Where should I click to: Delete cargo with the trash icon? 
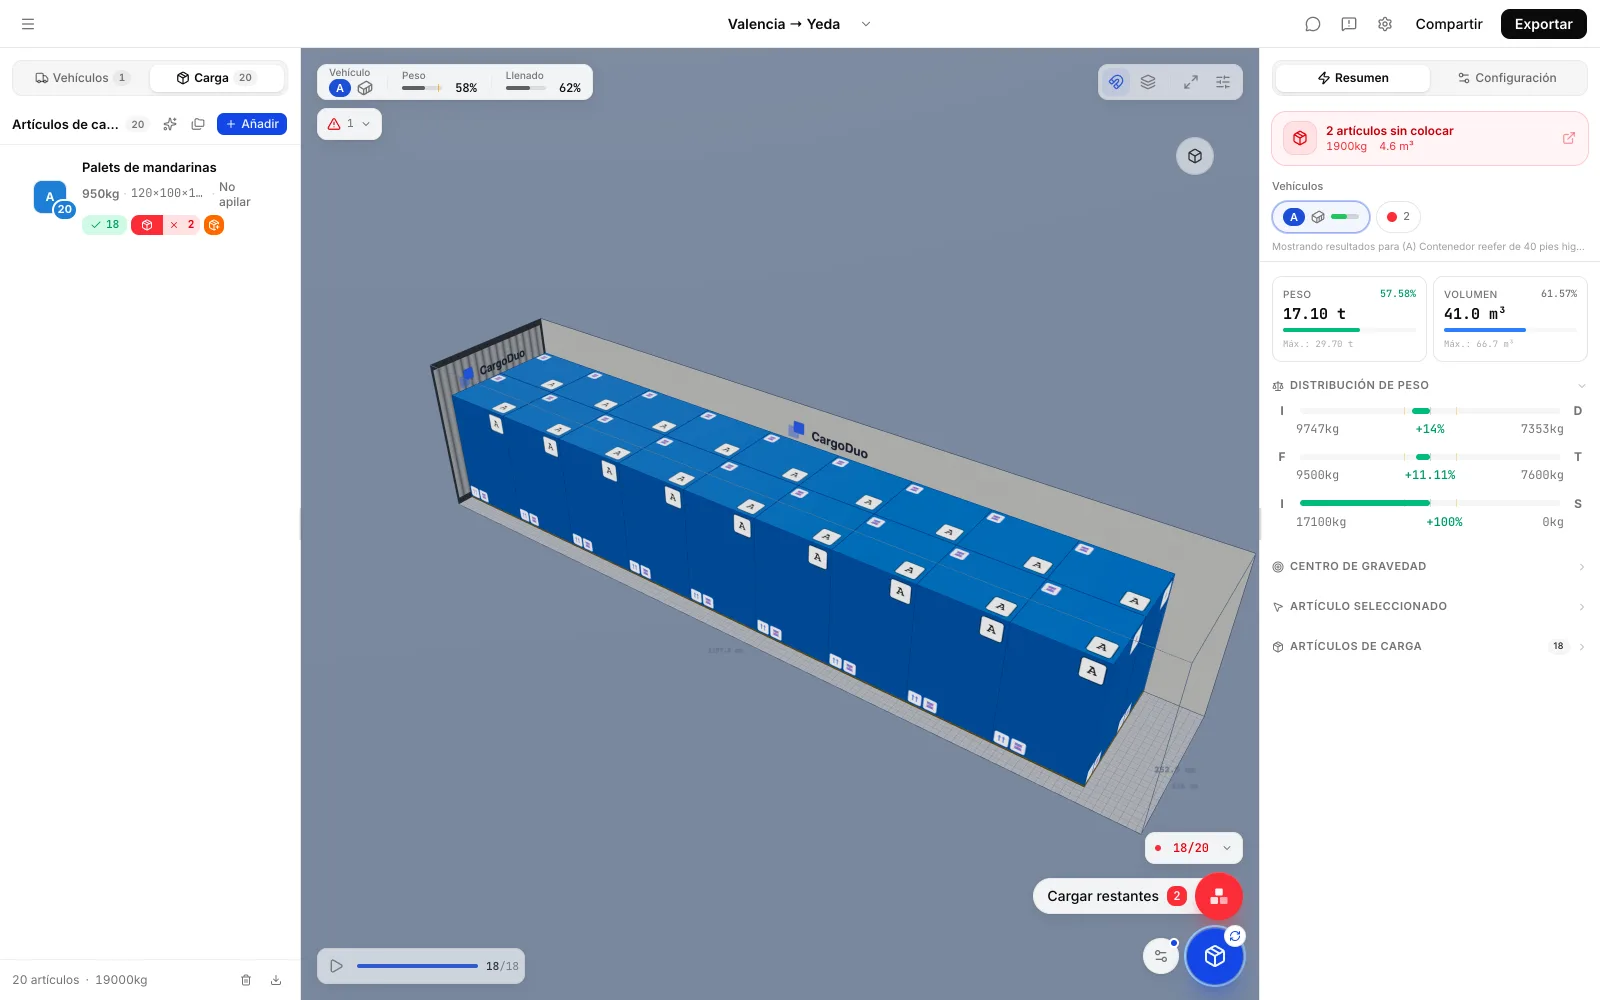click(x=246, y=980)
